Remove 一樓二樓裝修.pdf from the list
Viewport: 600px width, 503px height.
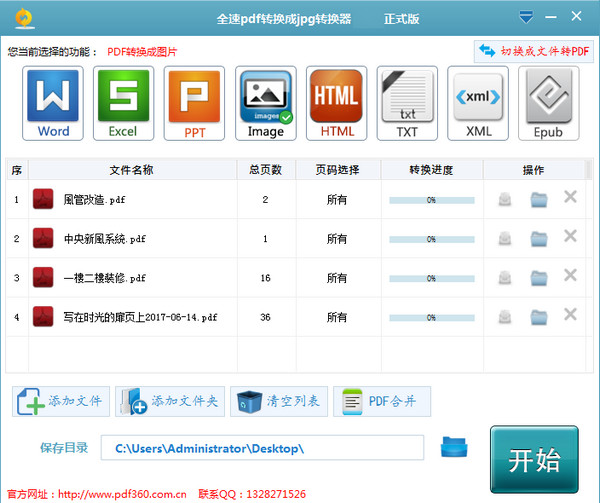[570, 275]
